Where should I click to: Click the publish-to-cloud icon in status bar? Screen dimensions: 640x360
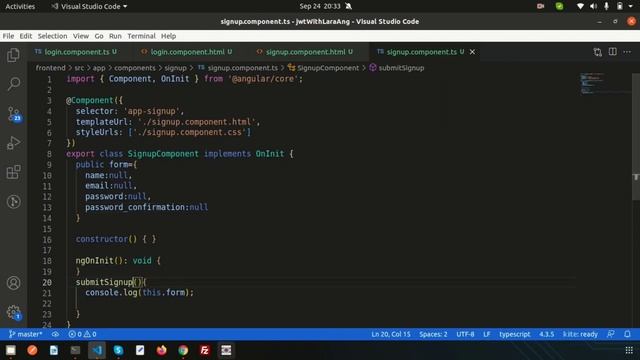[55, 334]
